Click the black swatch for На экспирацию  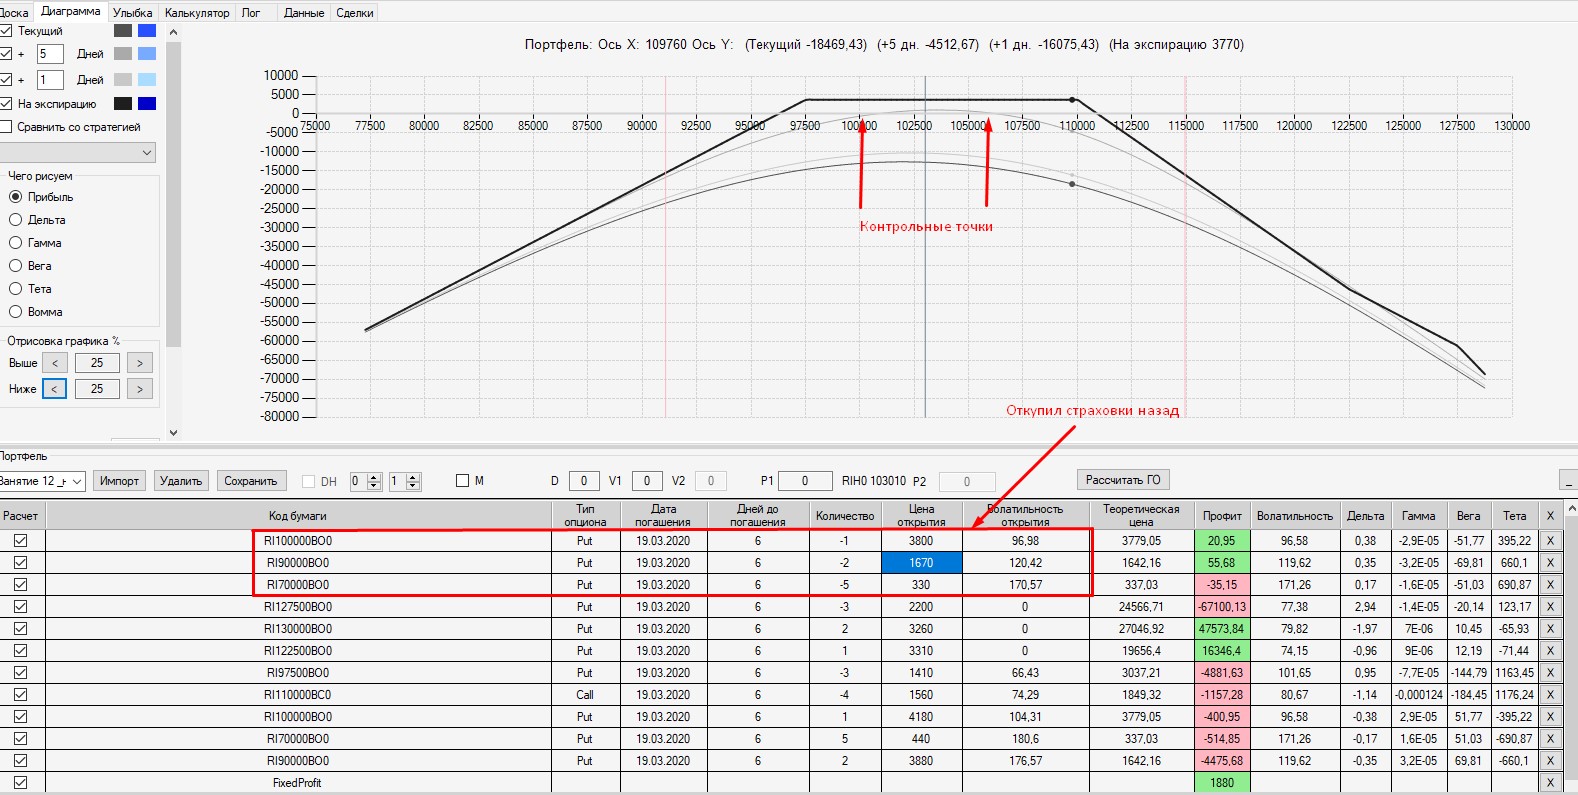click(123, 104)
